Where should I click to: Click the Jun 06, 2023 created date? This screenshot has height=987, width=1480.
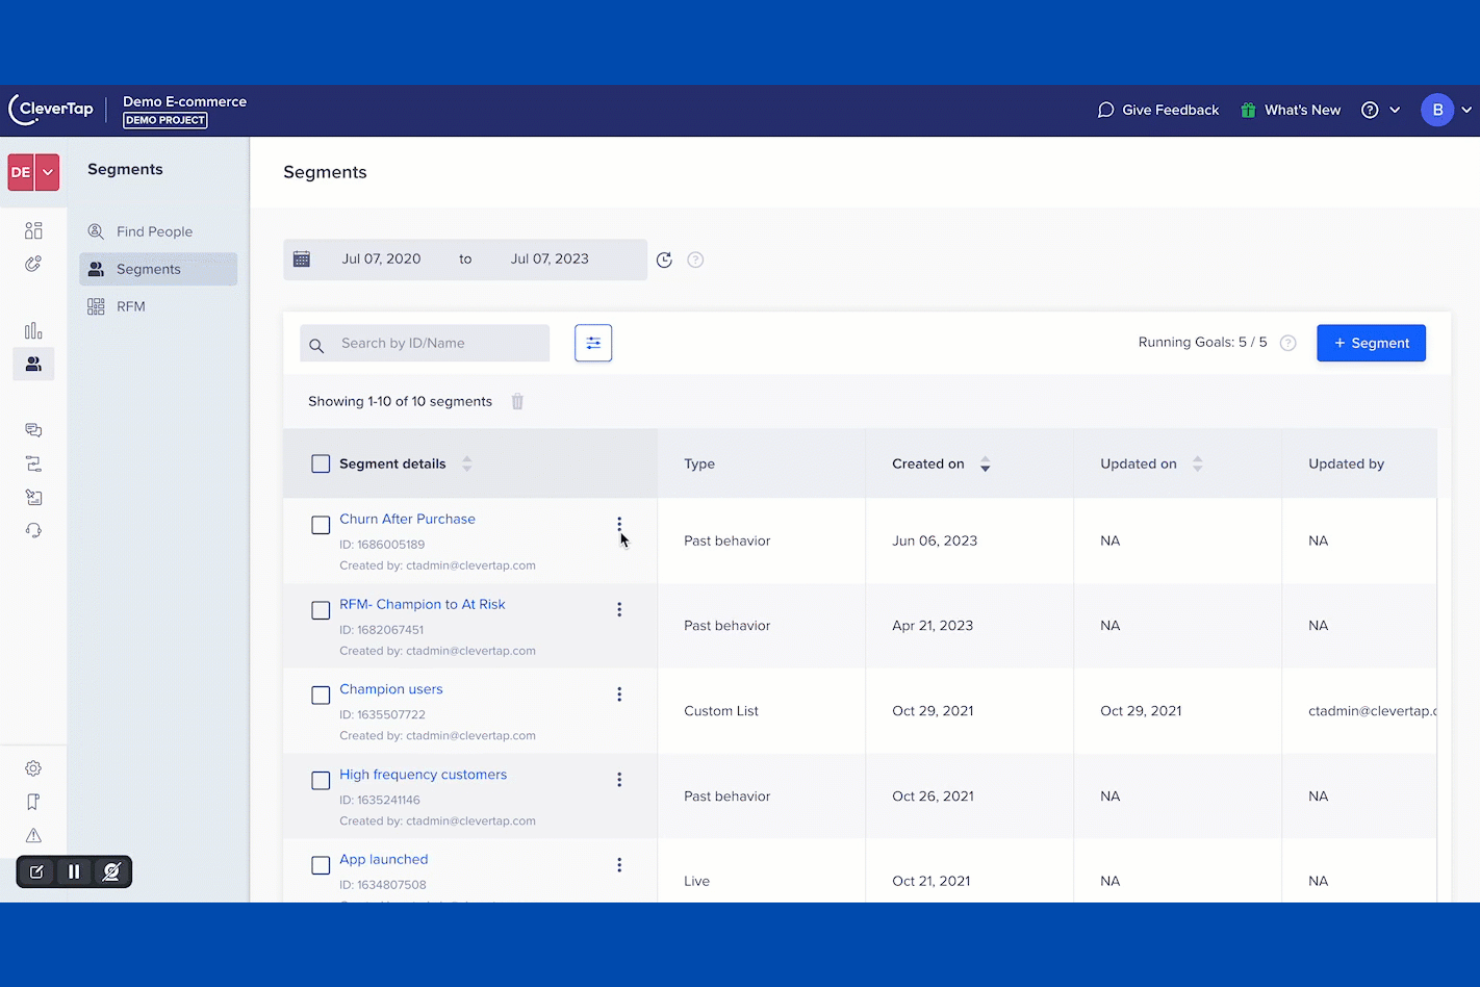(934, 541)
